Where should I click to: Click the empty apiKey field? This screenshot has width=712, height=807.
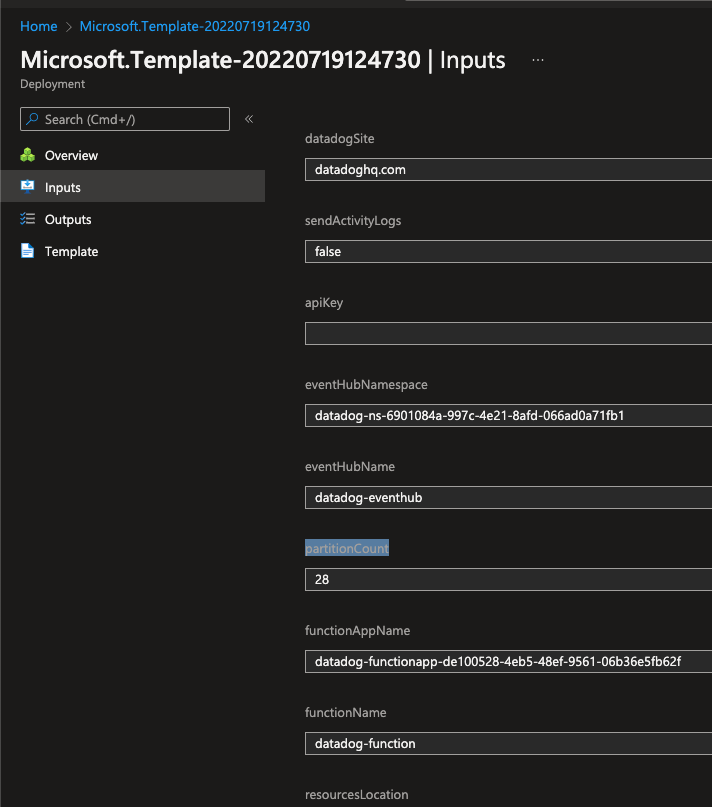pos(508,334)
